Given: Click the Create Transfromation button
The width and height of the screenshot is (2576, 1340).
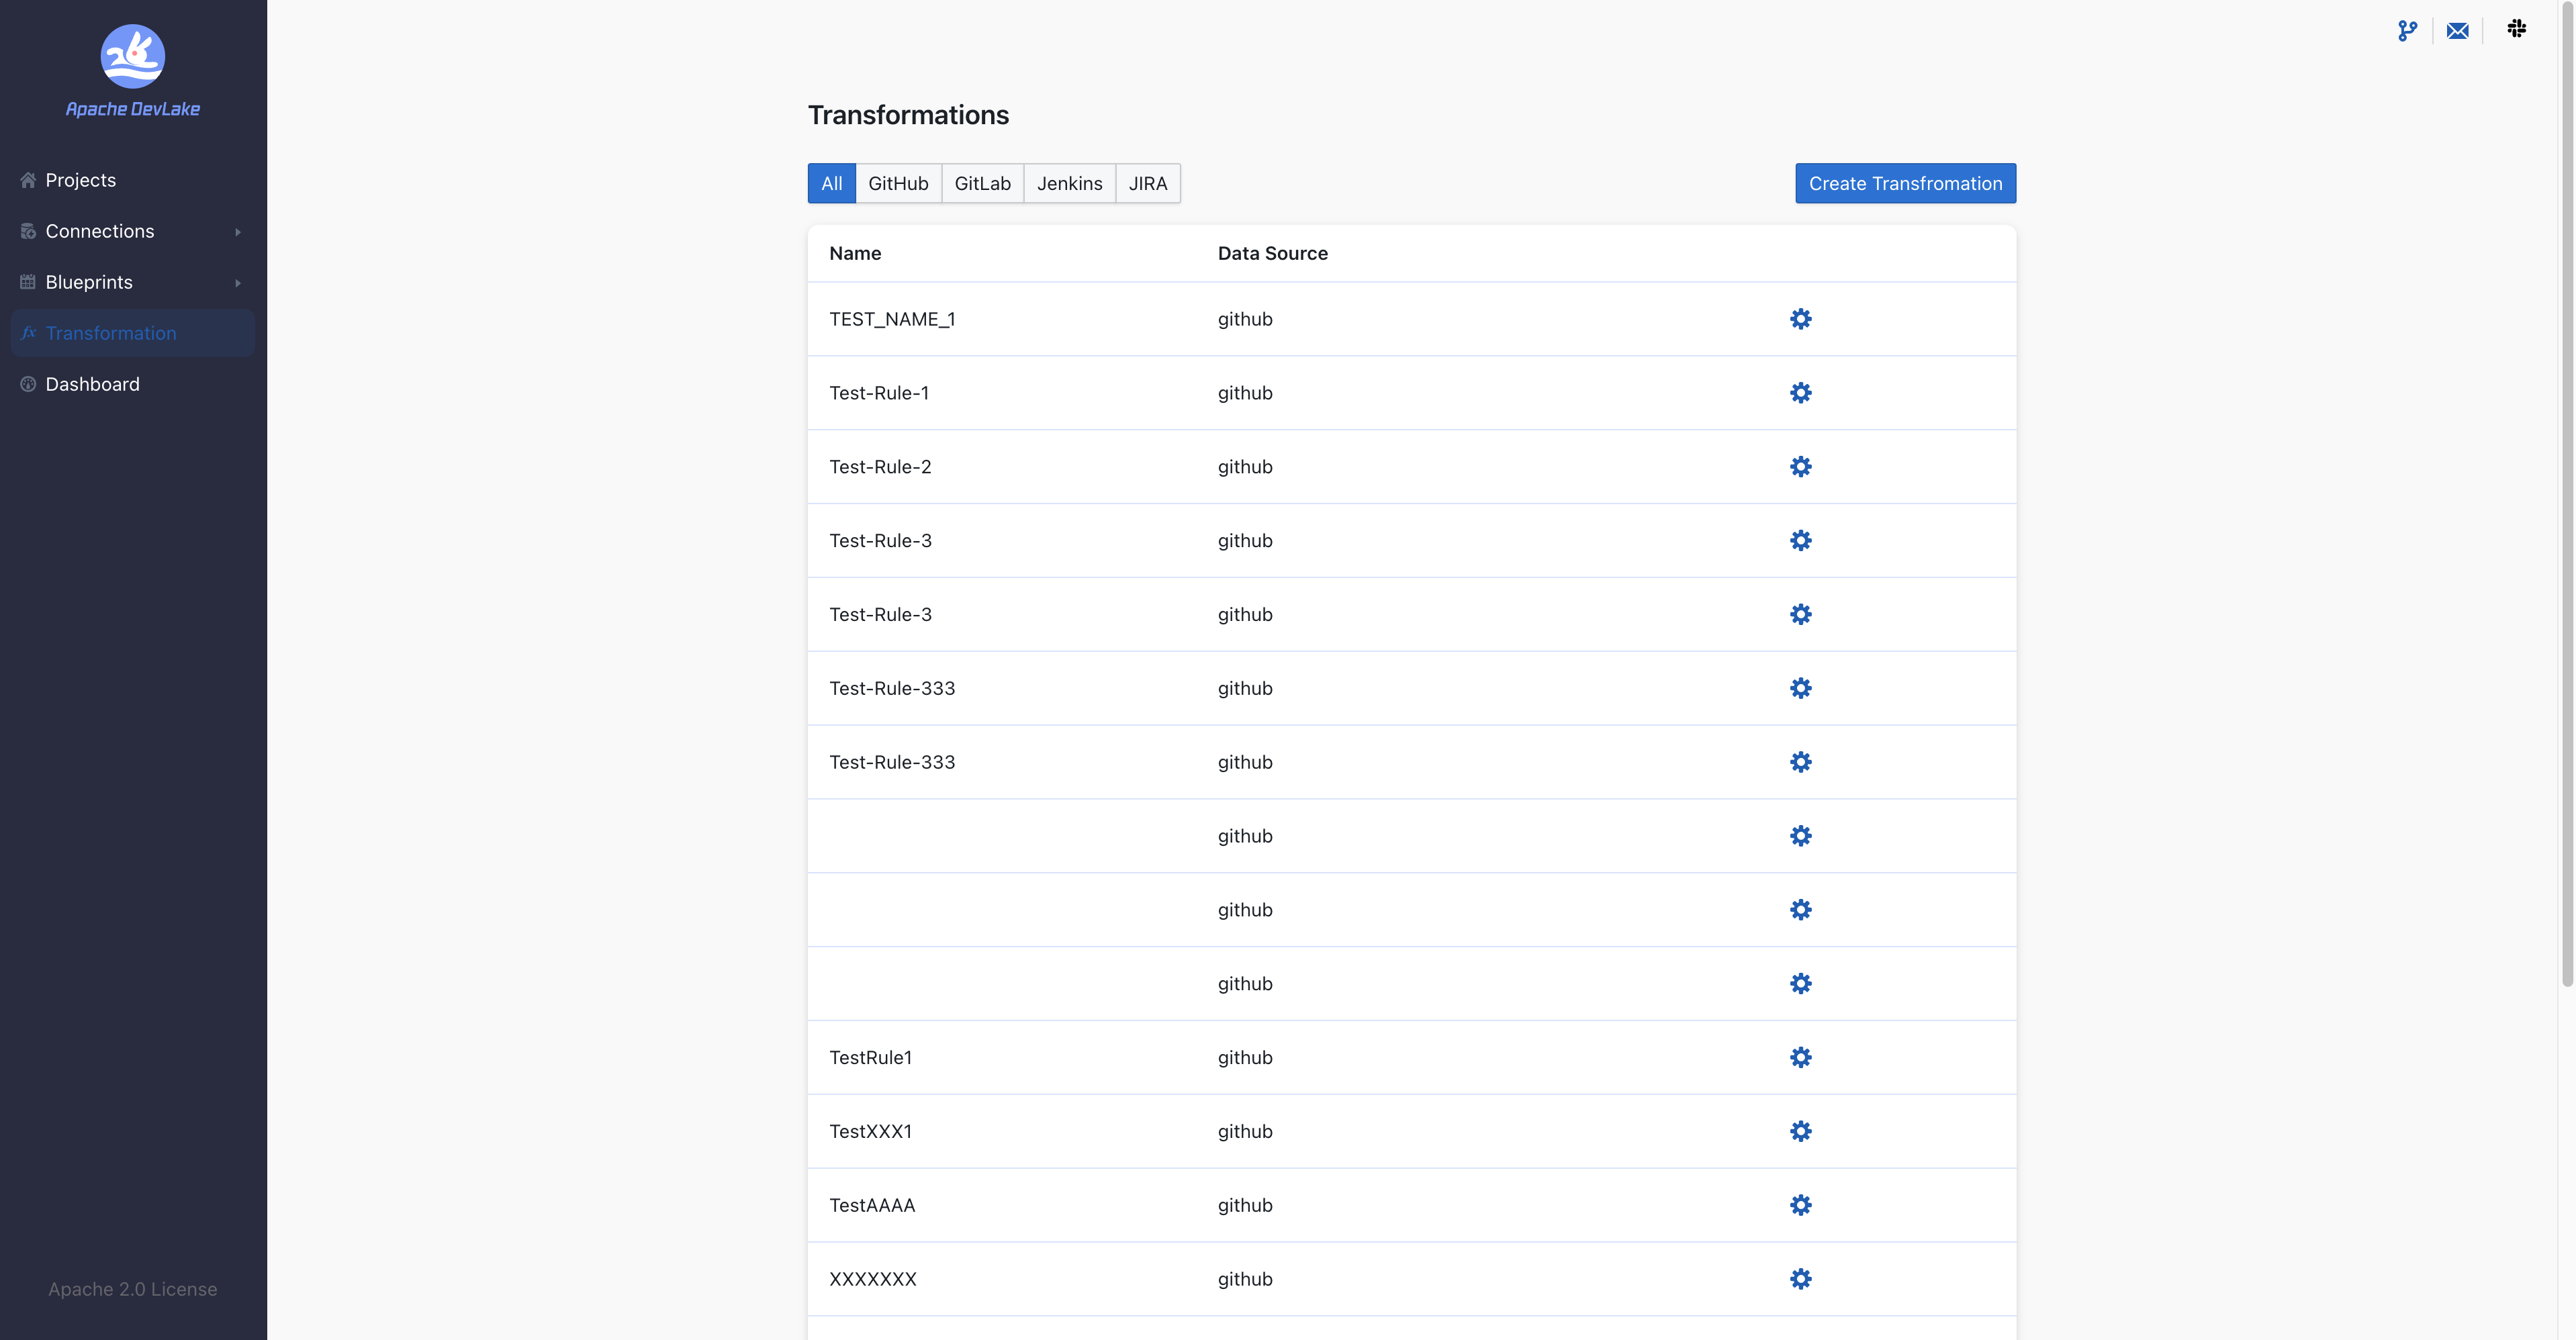Looking at the screenshot, I should click(1905, 183).
